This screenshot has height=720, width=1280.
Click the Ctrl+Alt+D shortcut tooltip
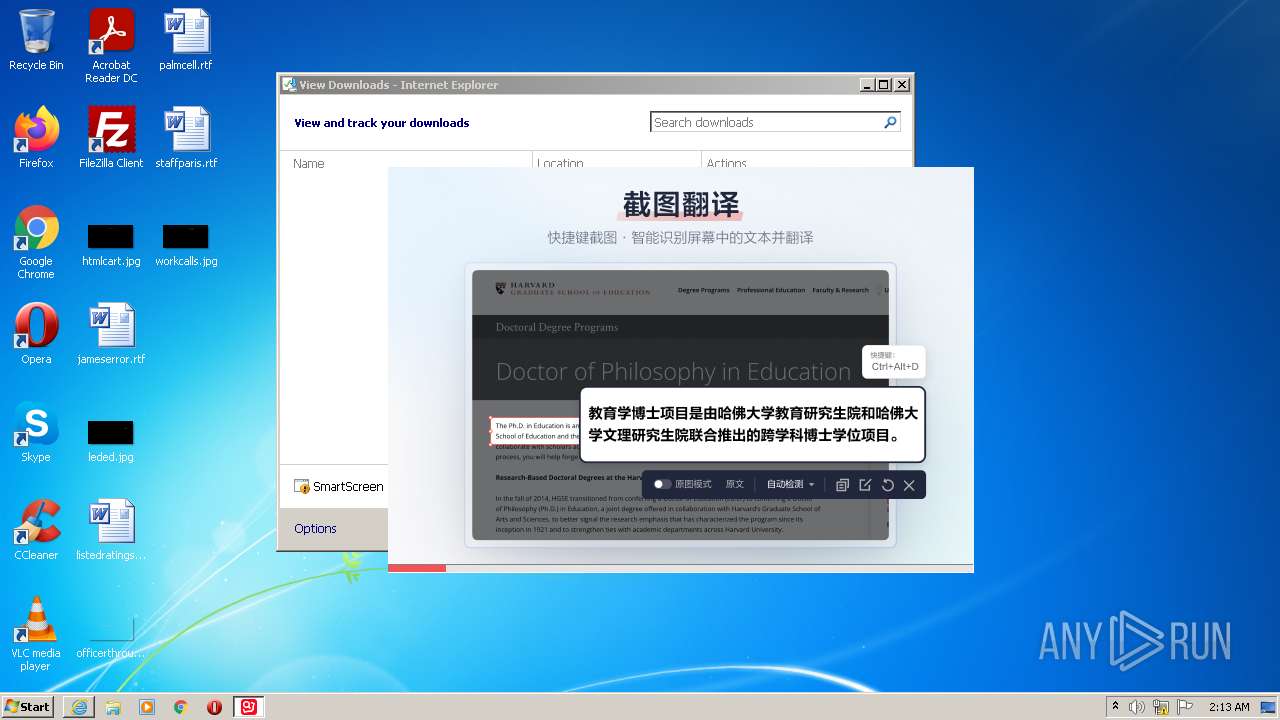[x=894, y=362]
